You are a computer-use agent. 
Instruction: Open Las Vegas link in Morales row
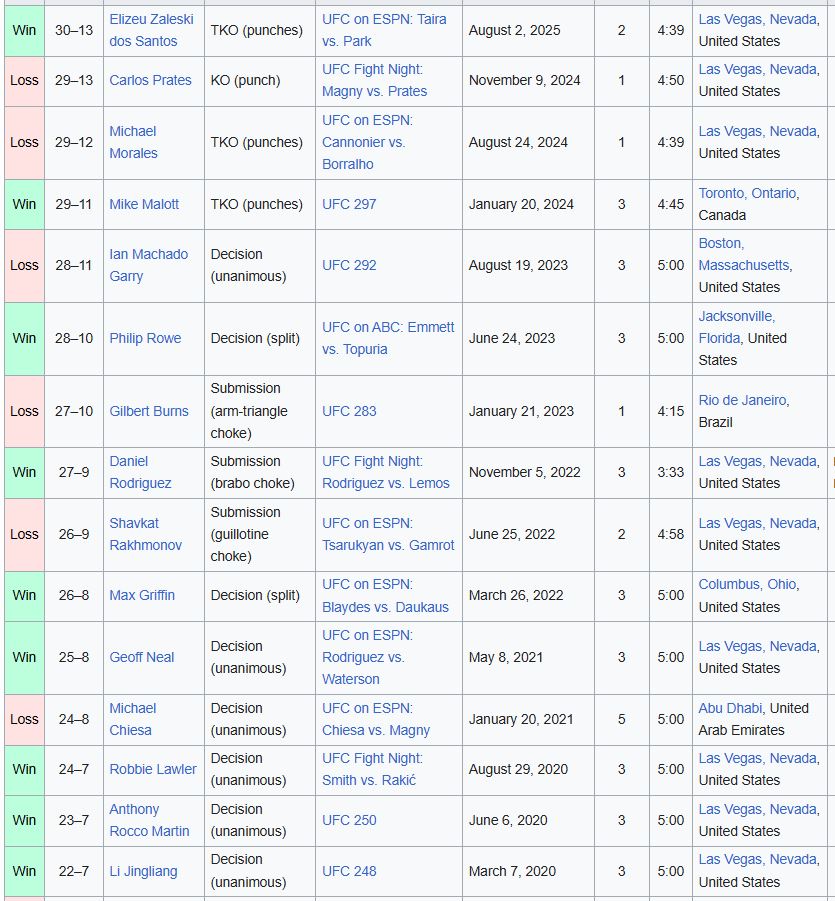point(759,131)
